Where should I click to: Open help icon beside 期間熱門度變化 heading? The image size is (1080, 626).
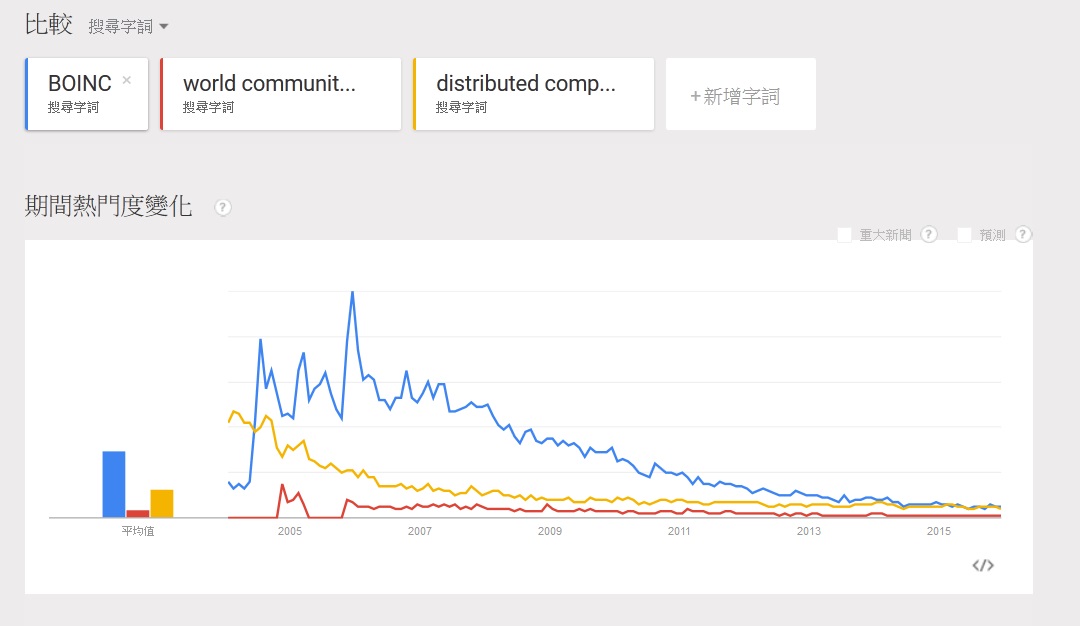(222, 207)
